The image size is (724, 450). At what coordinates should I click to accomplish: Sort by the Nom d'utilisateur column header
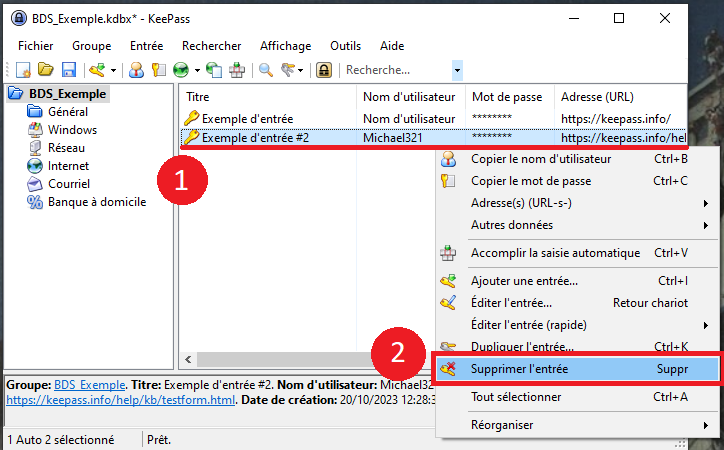pyautogui.click(x=411, y=97)
